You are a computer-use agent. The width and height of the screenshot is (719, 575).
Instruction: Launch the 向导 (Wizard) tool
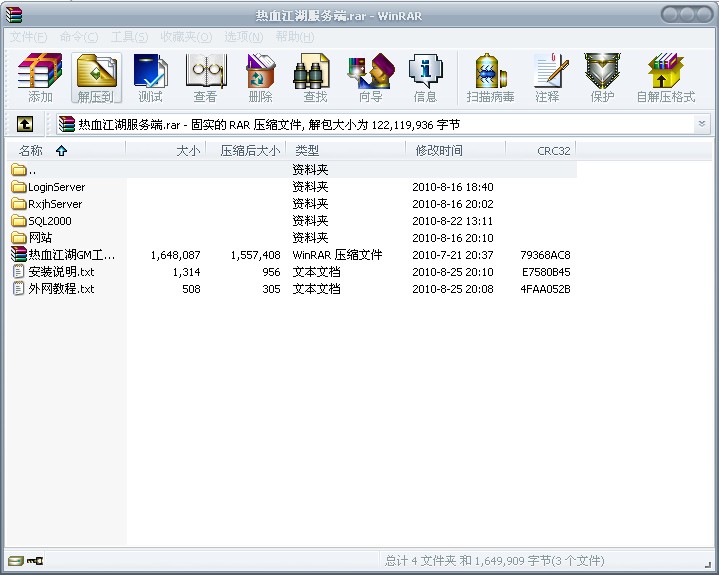[370, 78]
